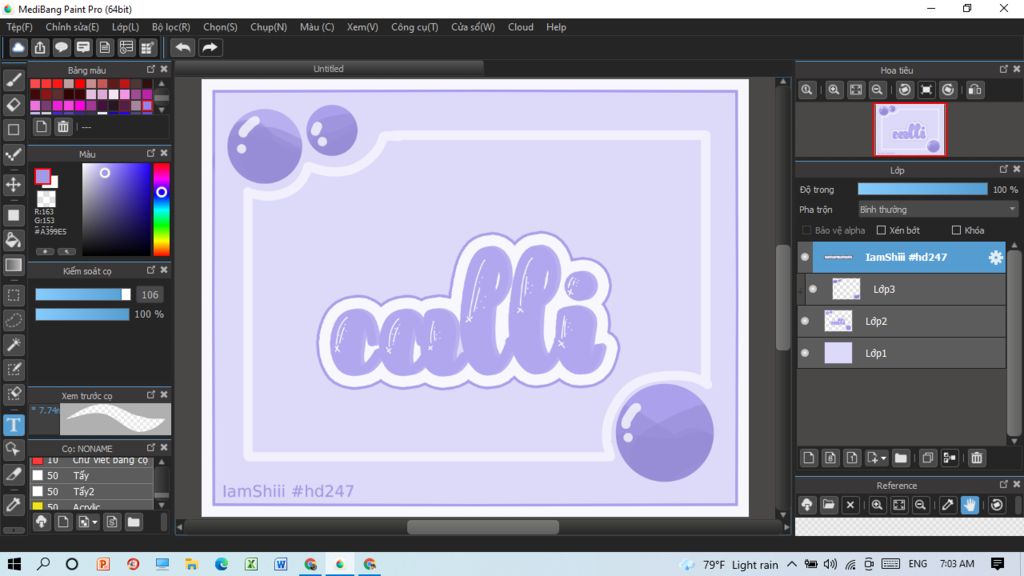This screenshot has height=576, width=1024.
Task: Select the Bucket fill tool
Action: (13, 240)
